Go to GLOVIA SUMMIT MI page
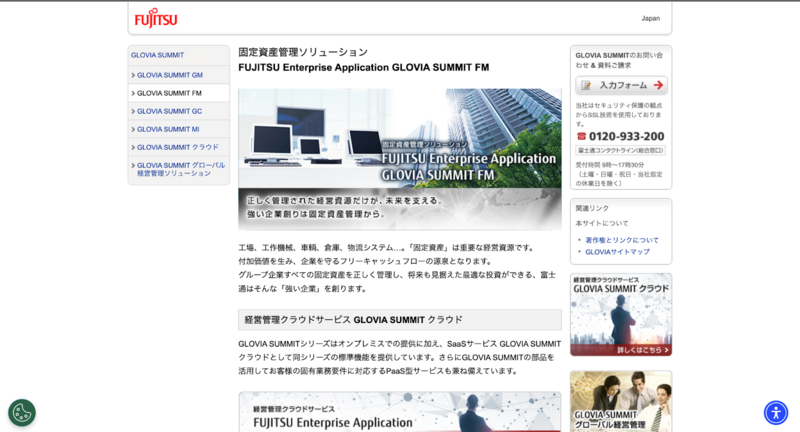Viewport: 800px width, 432px height. (168, 130)
